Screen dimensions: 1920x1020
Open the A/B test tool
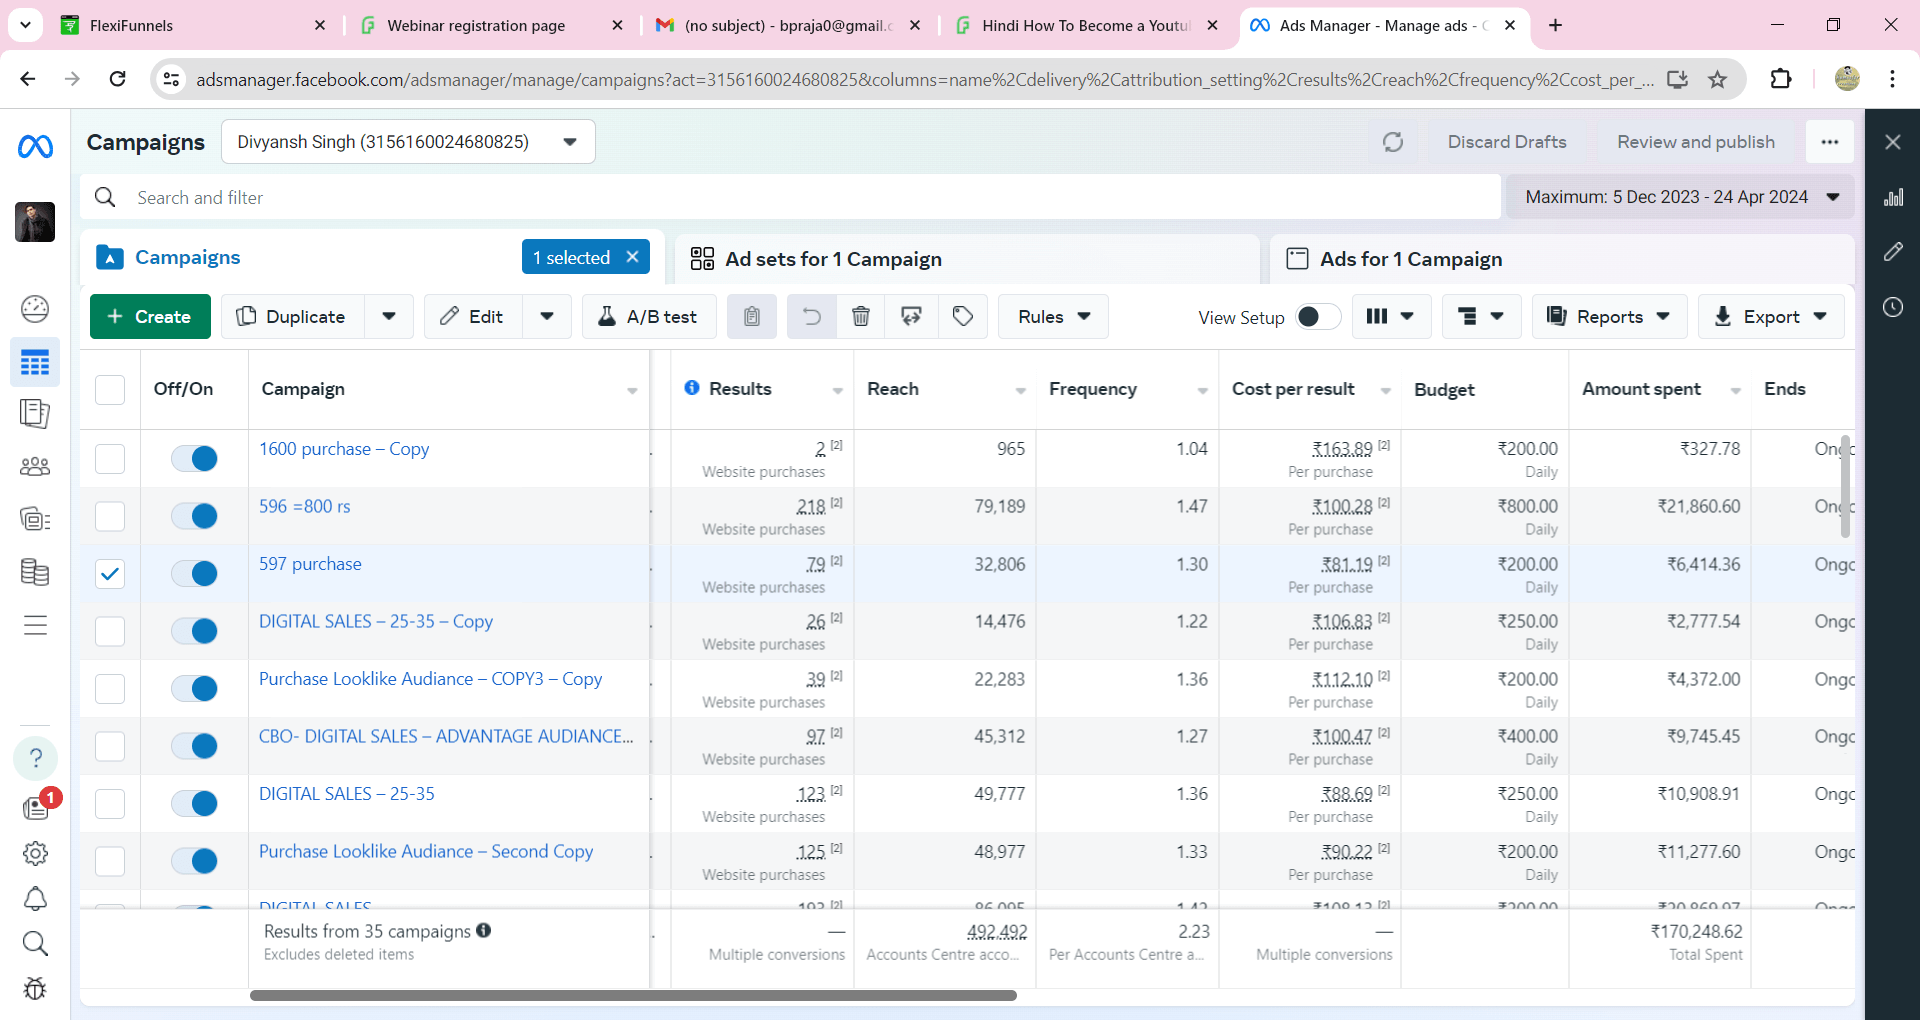click(x=648, y=316)
